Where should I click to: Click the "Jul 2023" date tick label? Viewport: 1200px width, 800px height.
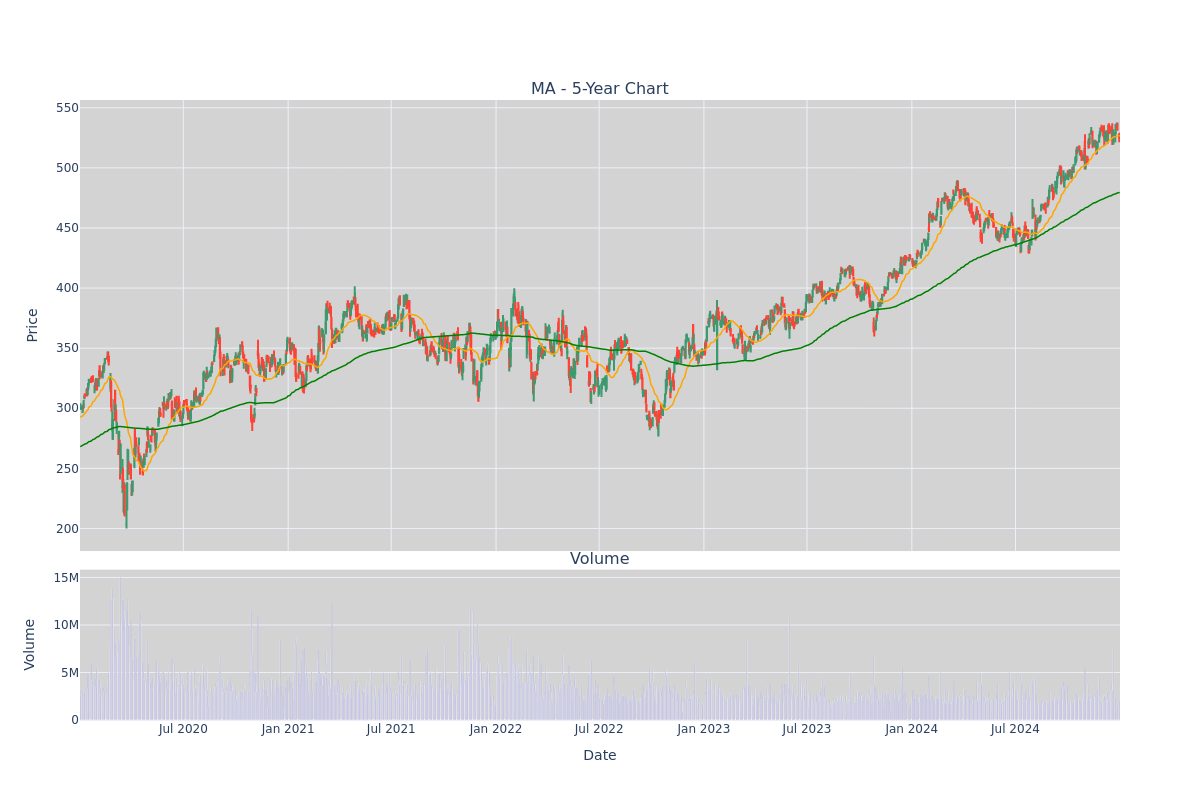pyautogui.click(x=807, y=729)
